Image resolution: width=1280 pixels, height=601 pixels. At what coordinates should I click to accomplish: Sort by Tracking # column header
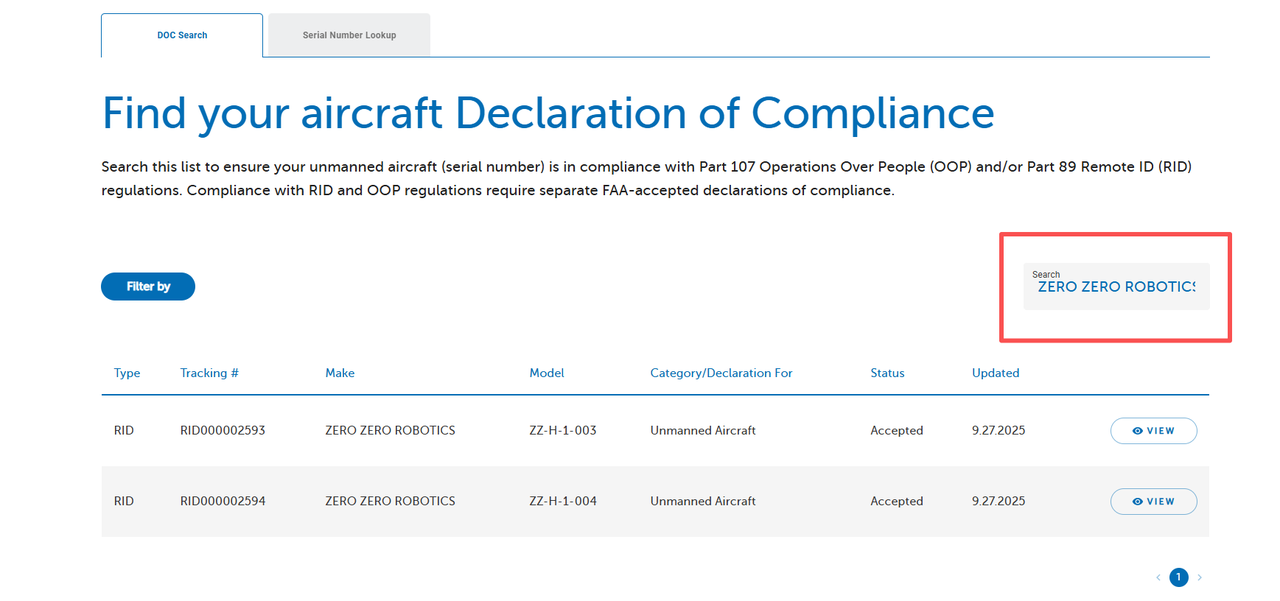tap(209, 373)
